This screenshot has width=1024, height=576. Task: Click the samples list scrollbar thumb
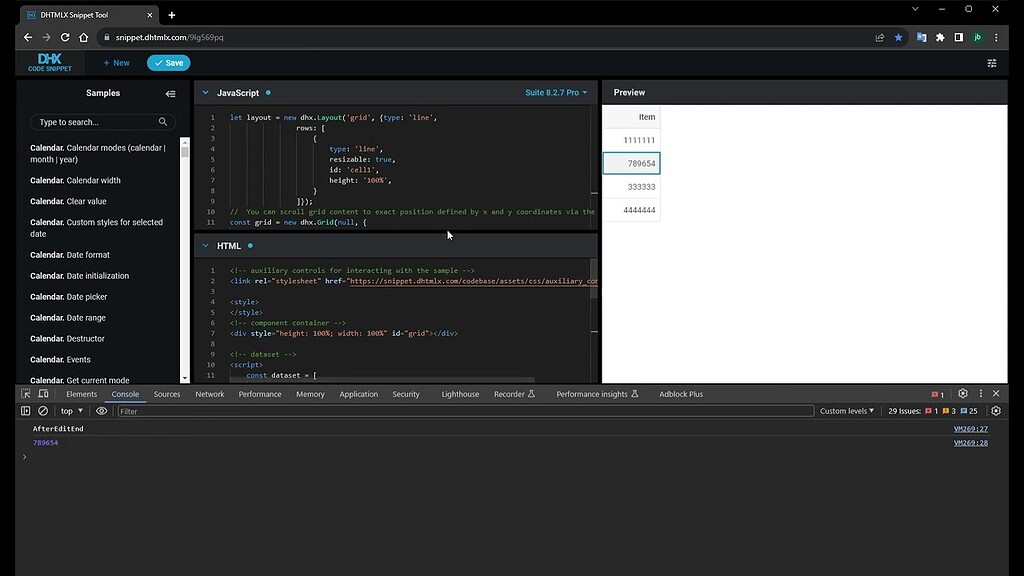coord(185,152)
